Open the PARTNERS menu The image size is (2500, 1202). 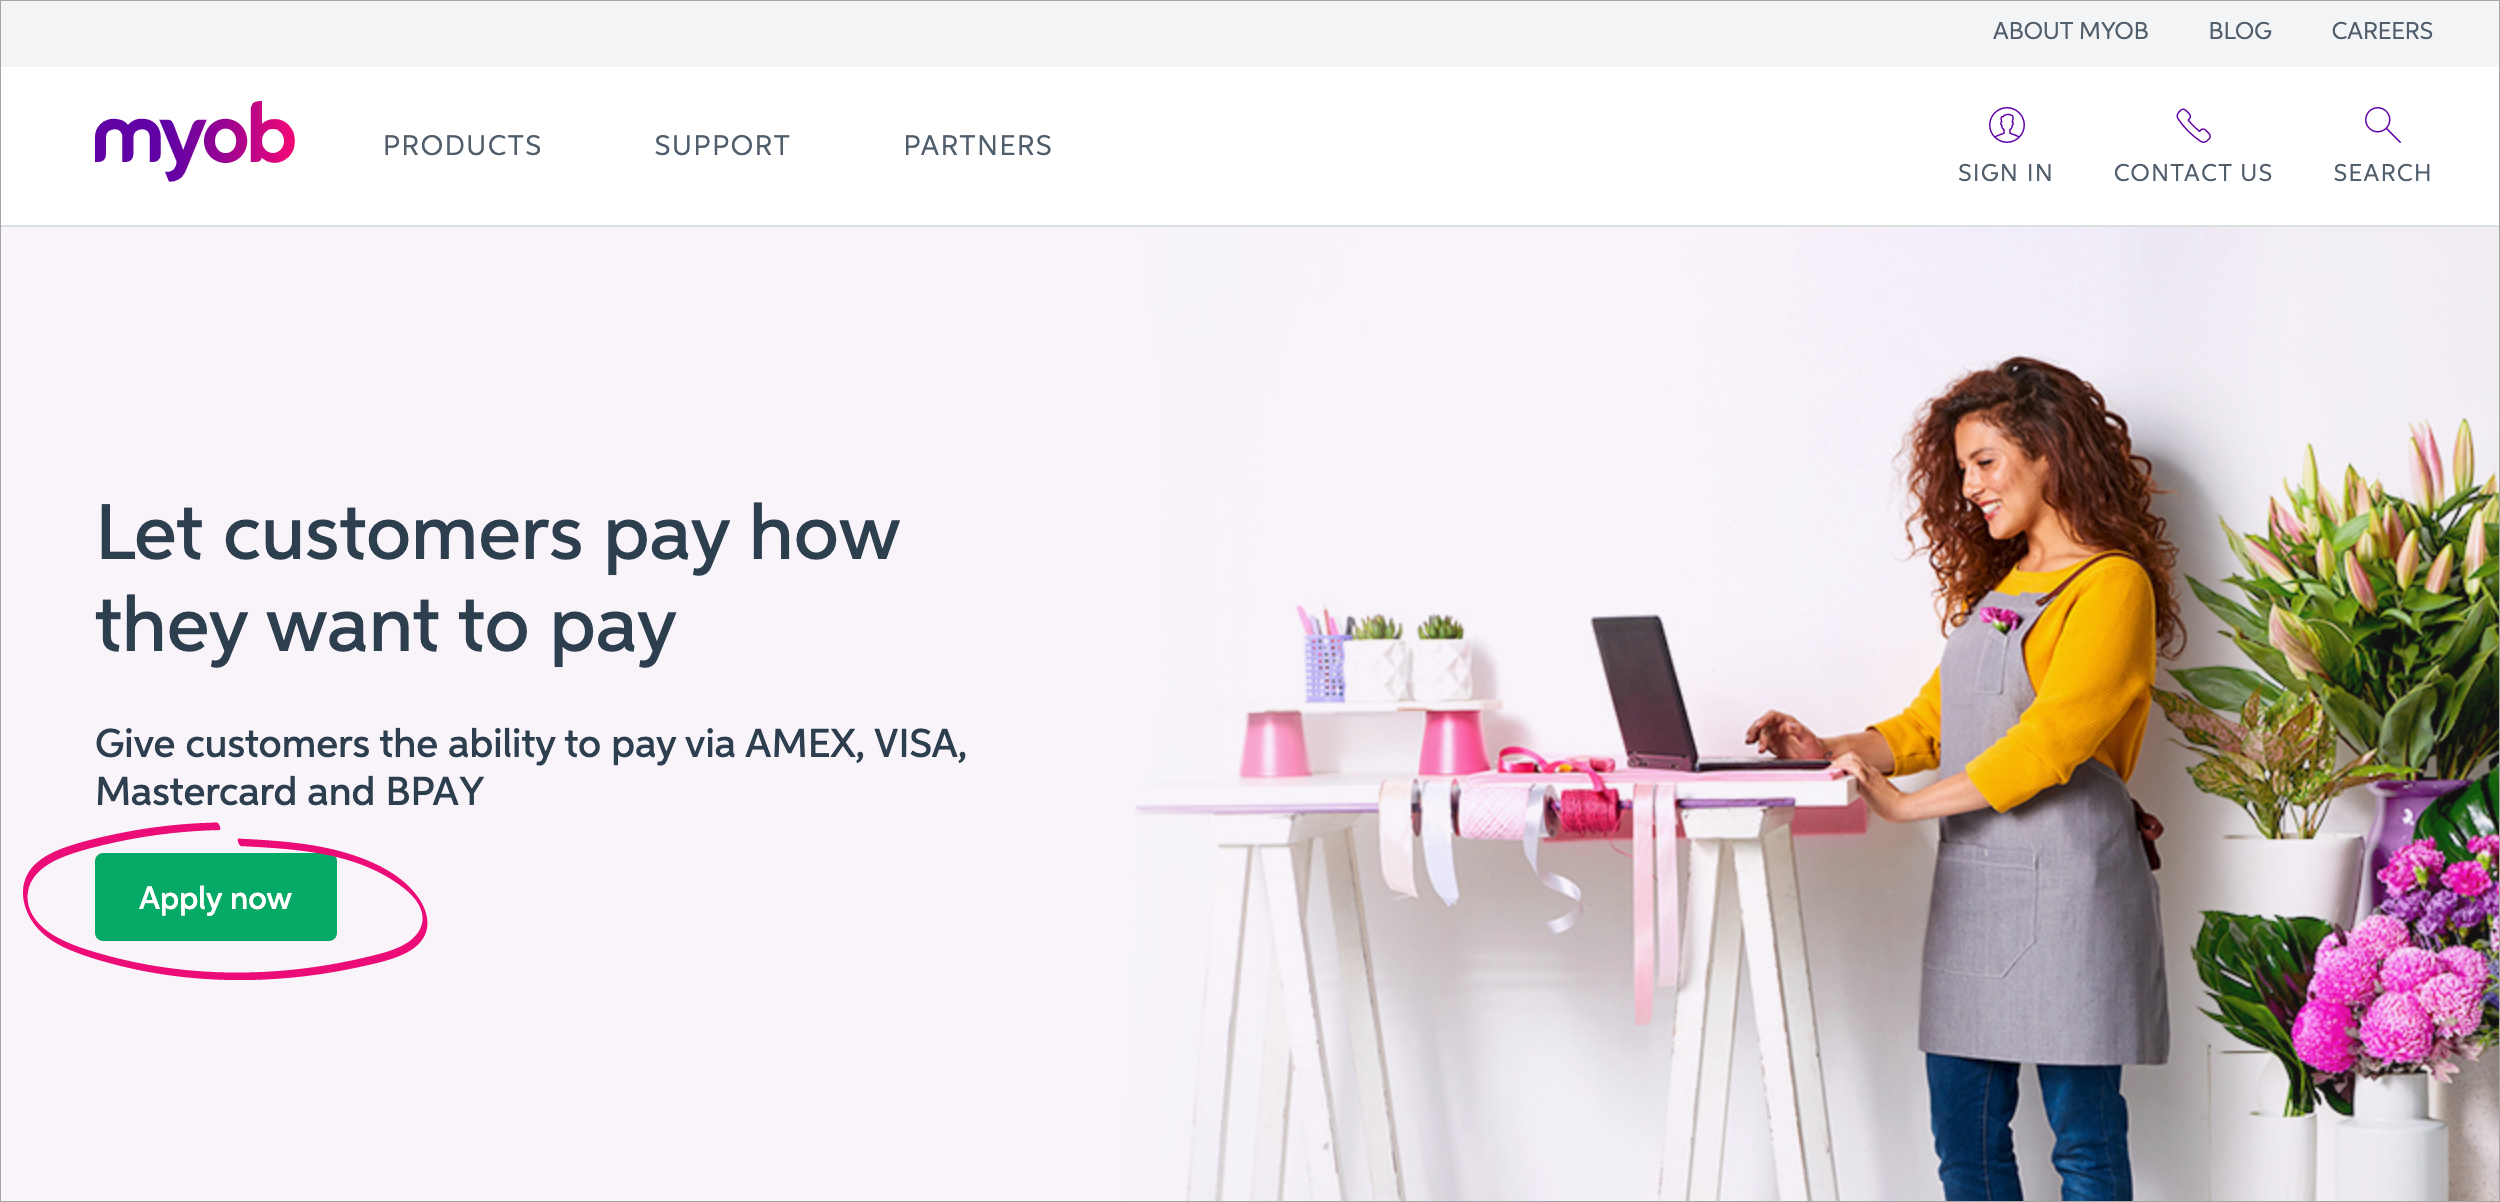pyautogui.click(x=978, y=146)
